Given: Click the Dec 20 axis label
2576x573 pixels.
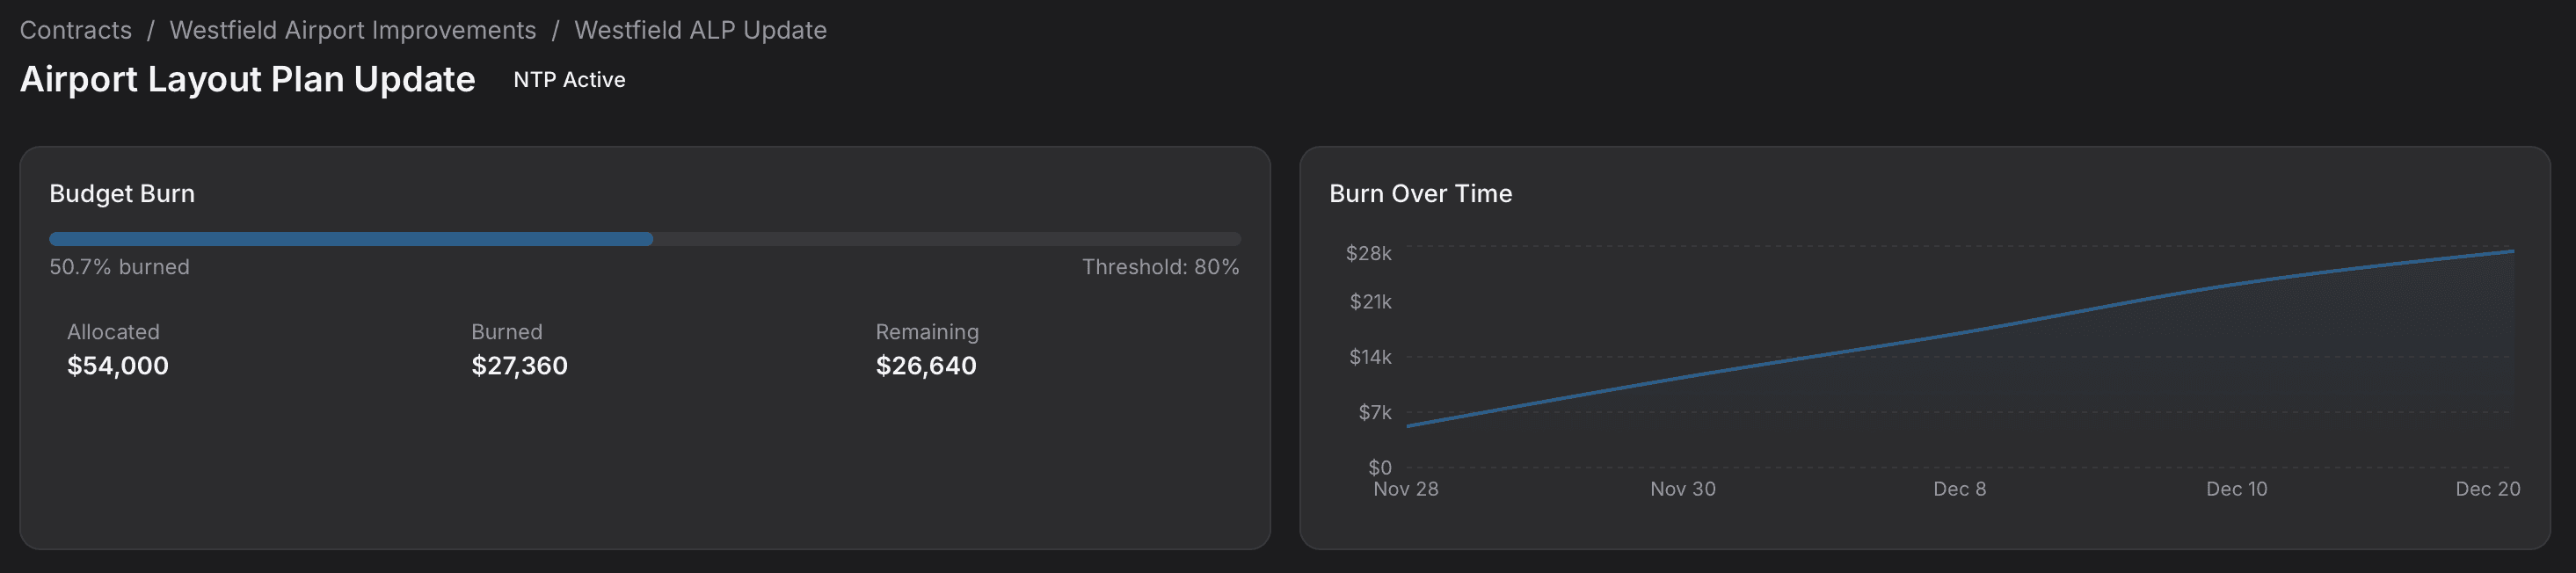Looking at the screenshot, I should (x=2490, y=488).
